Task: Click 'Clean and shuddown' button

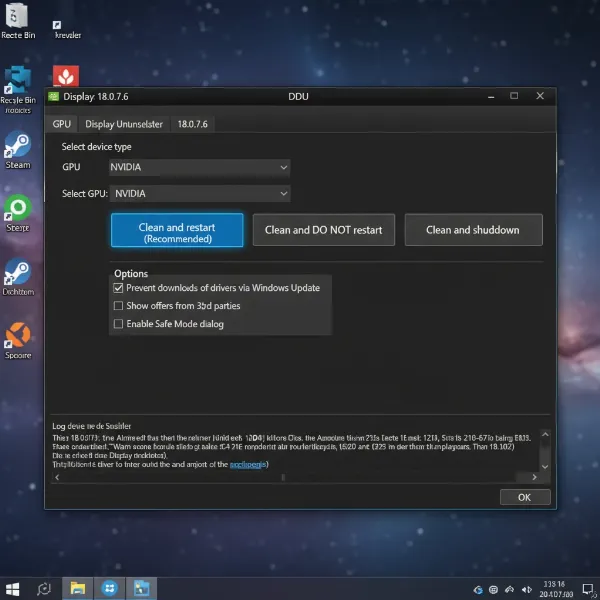Action: point(473,230)
